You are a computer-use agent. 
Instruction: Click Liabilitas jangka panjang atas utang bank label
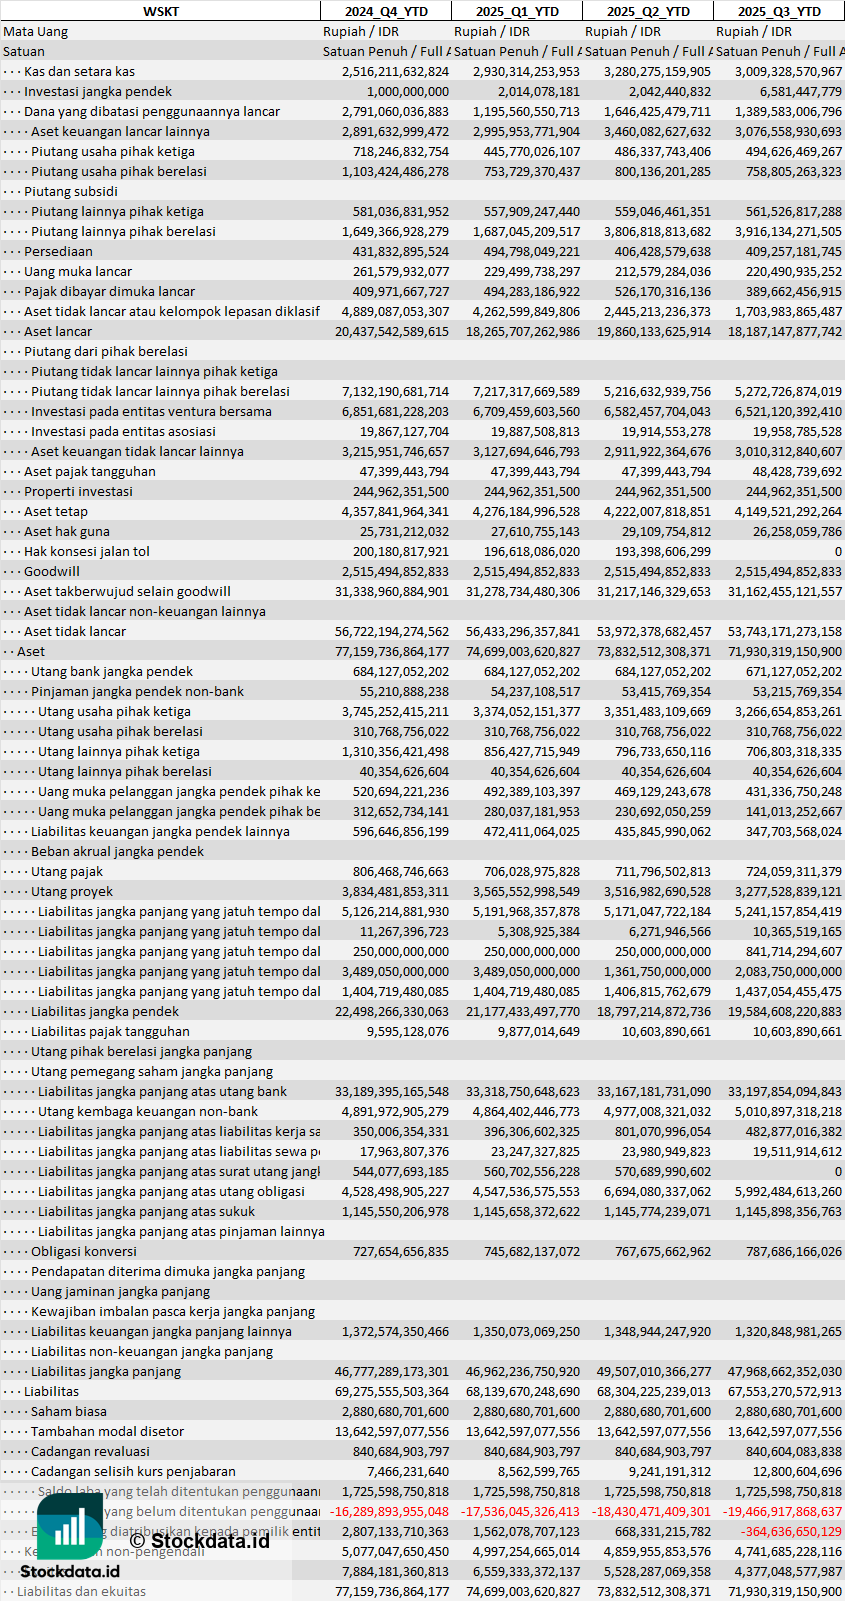[162, 1091]
